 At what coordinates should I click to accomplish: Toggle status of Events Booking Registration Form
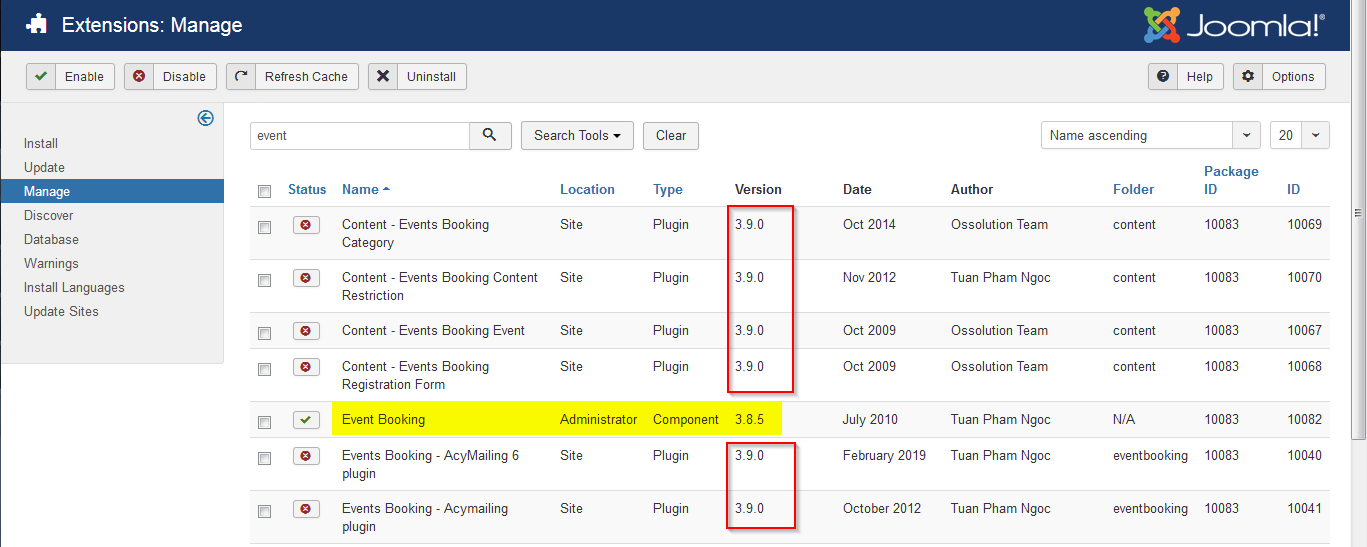[306, 367]
